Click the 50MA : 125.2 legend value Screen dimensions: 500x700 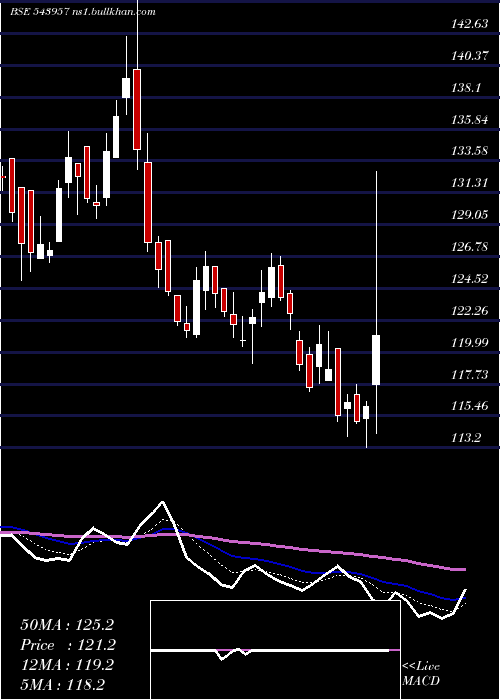click(x=67, y=625)
